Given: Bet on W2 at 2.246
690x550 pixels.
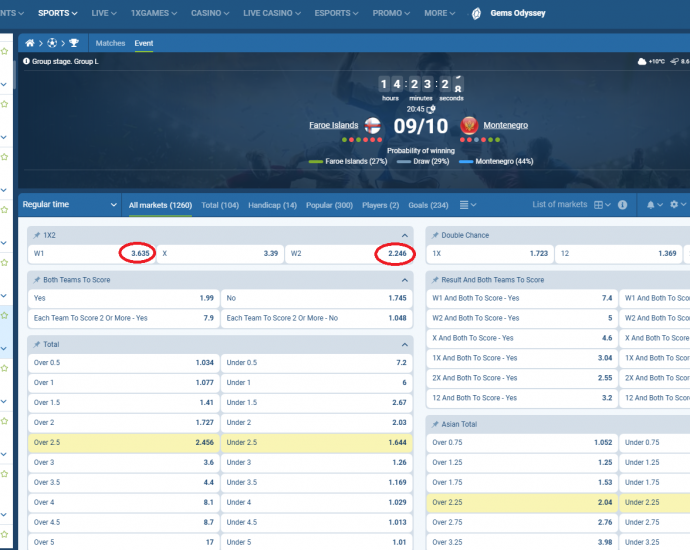Looking at the screenshot, I should (x=349, y=254).
